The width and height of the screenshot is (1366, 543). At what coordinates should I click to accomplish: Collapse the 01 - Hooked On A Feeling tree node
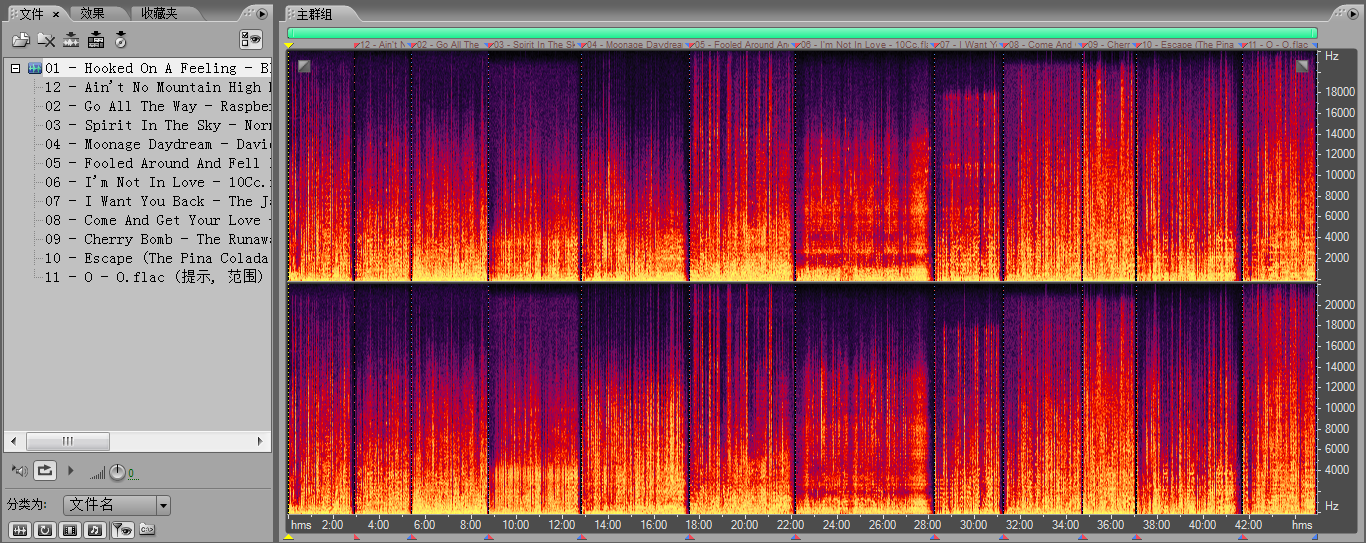coord(15,68)
